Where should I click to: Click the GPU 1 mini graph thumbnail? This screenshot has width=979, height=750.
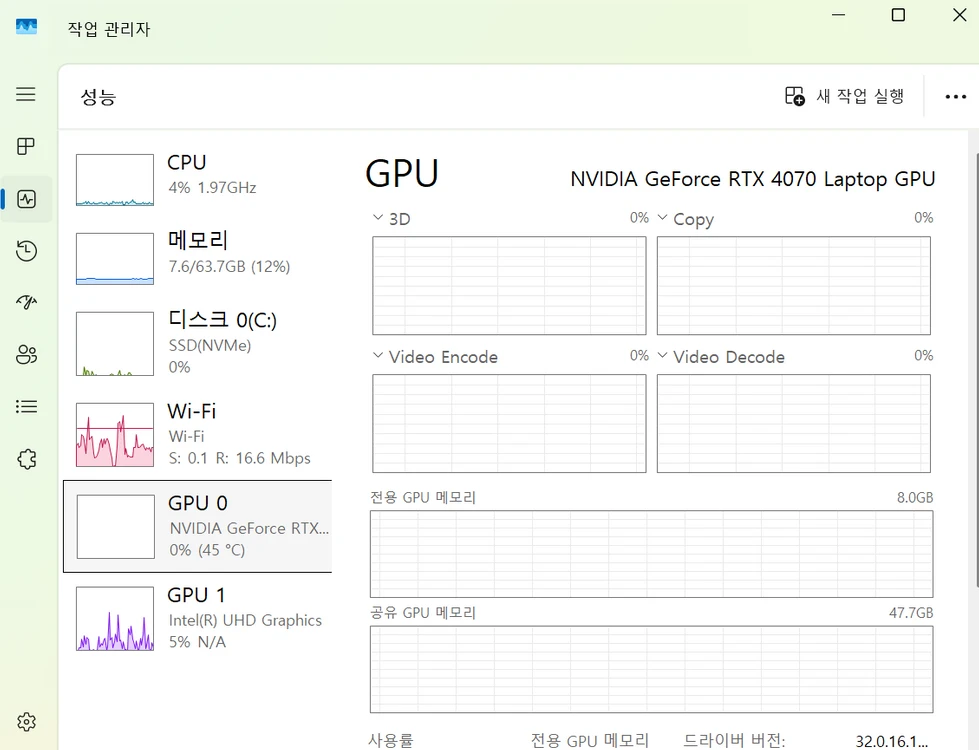tap(115, 618)
